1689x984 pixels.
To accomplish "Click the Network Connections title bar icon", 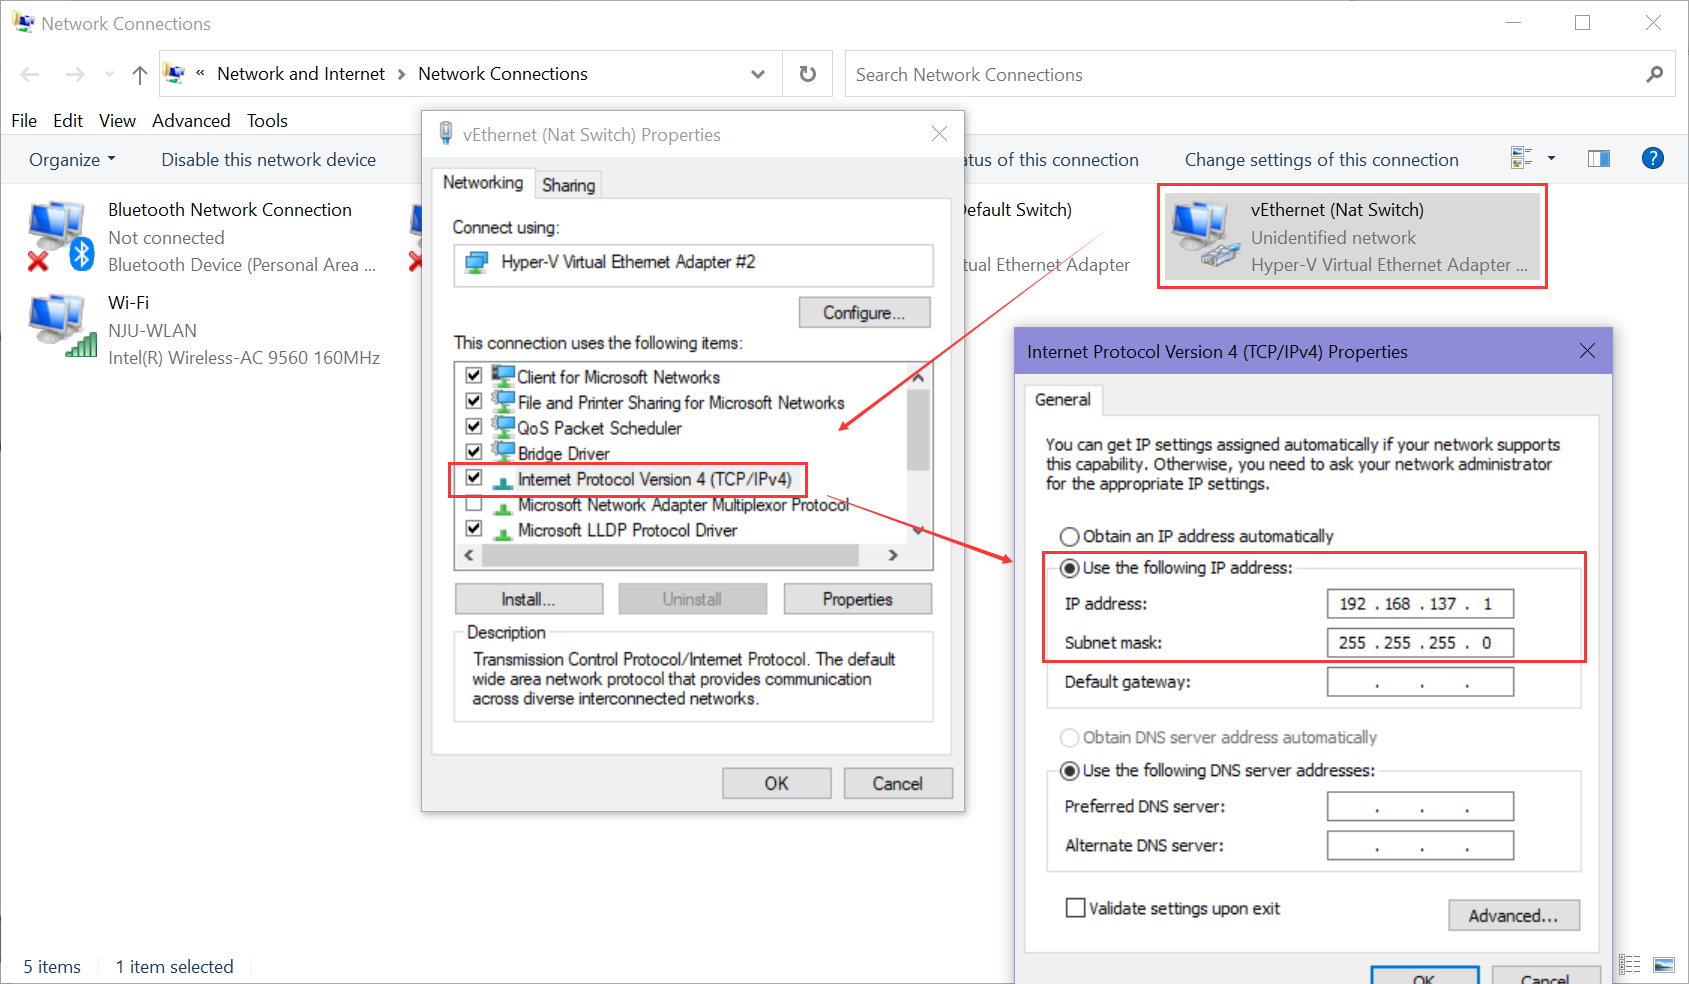I will point(23,22).
